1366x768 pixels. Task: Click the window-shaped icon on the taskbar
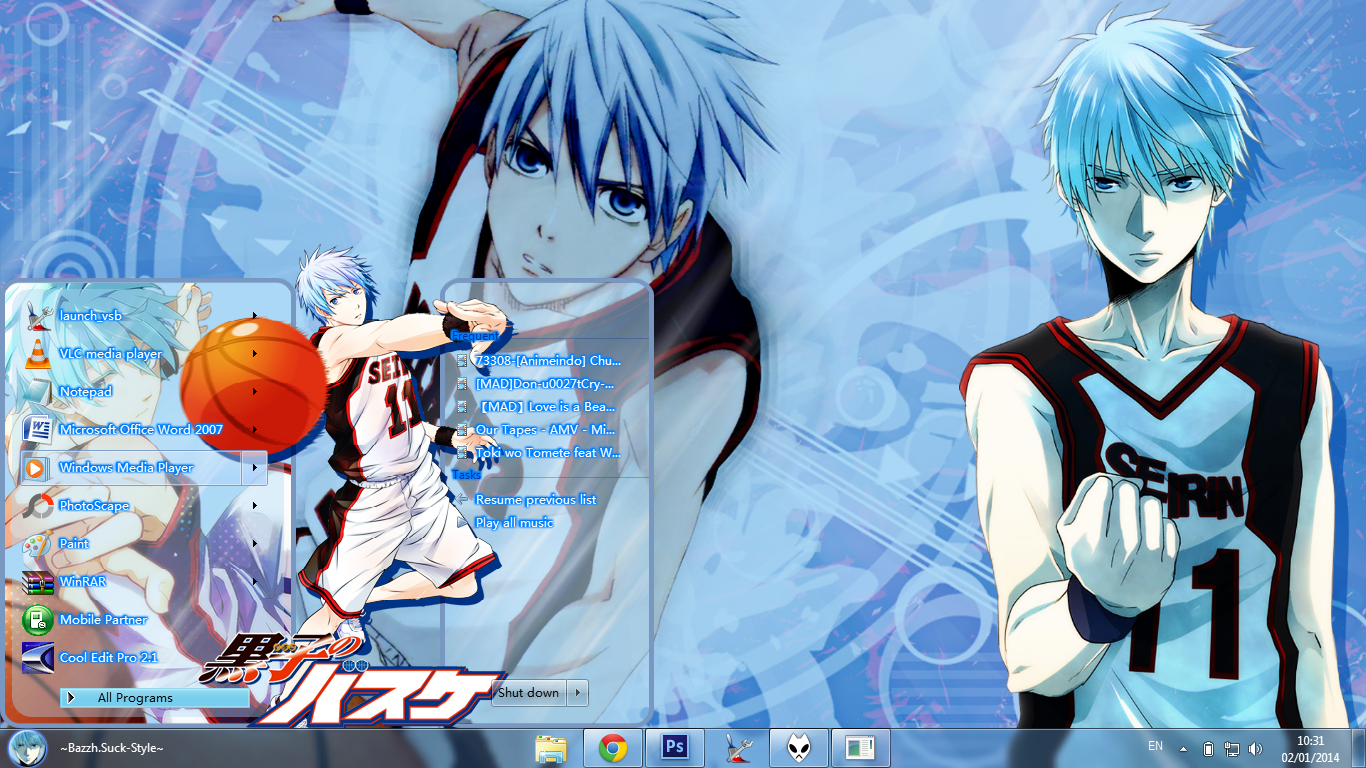point(860,748)
